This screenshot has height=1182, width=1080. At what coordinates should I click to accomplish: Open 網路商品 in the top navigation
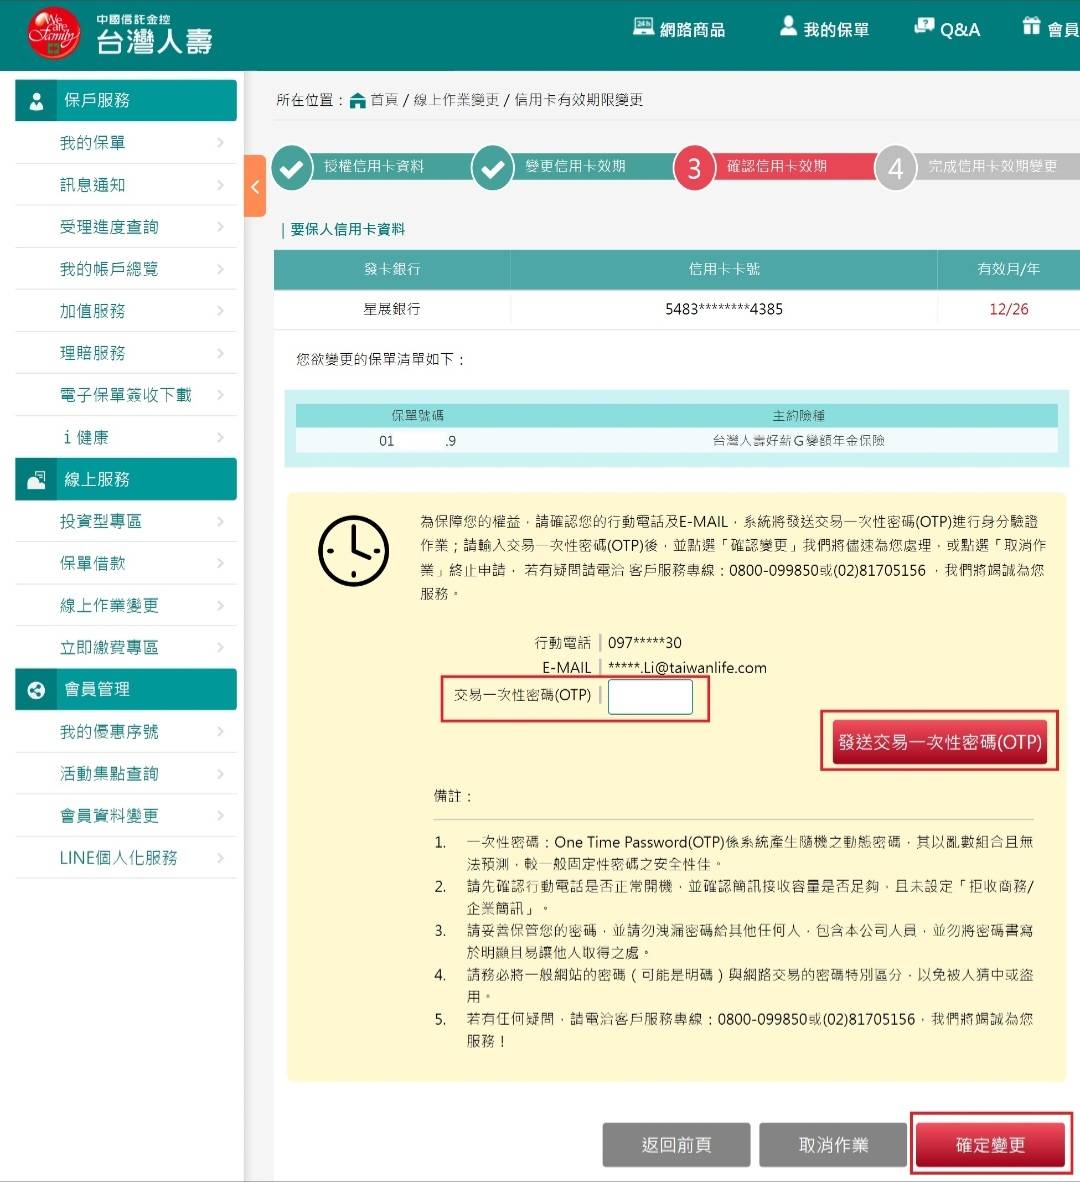(679, 29)
